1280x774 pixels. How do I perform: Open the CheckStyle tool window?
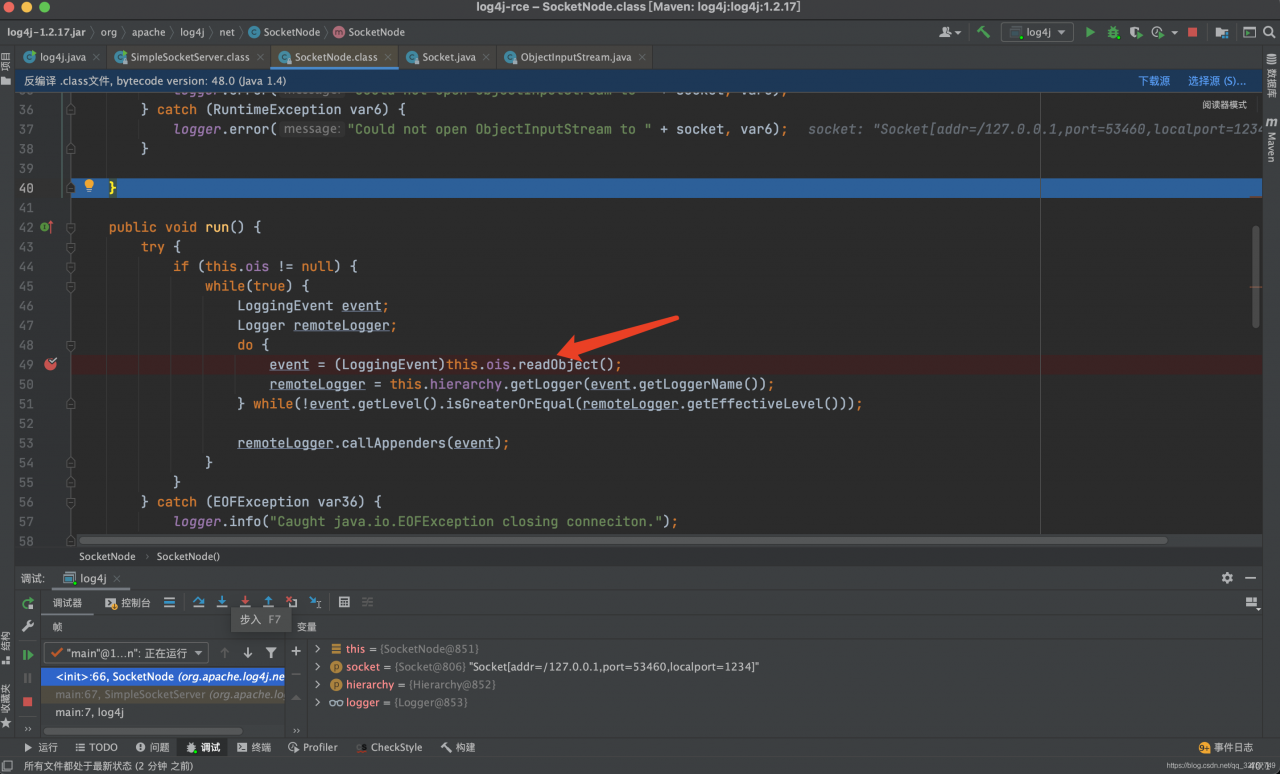390,747
